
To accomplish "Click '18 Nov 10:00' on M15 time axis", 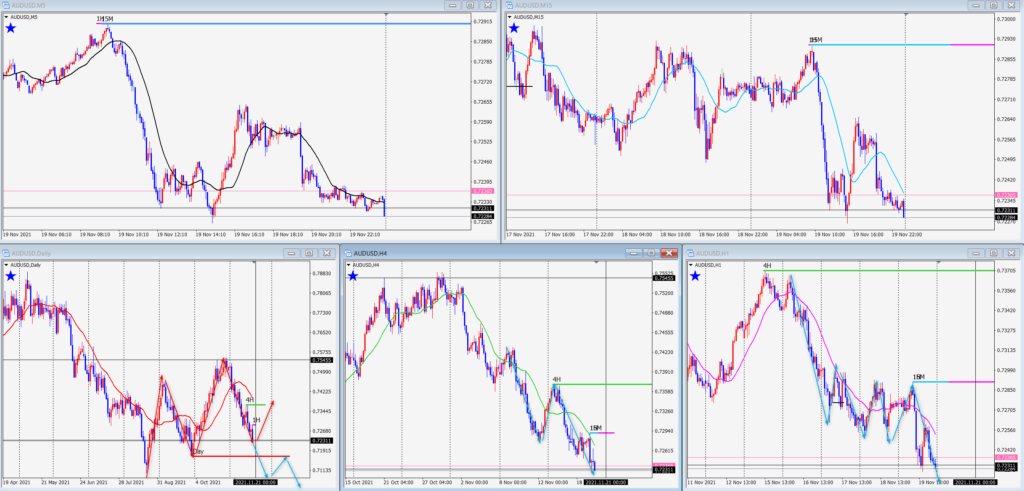I will (674, 233).
